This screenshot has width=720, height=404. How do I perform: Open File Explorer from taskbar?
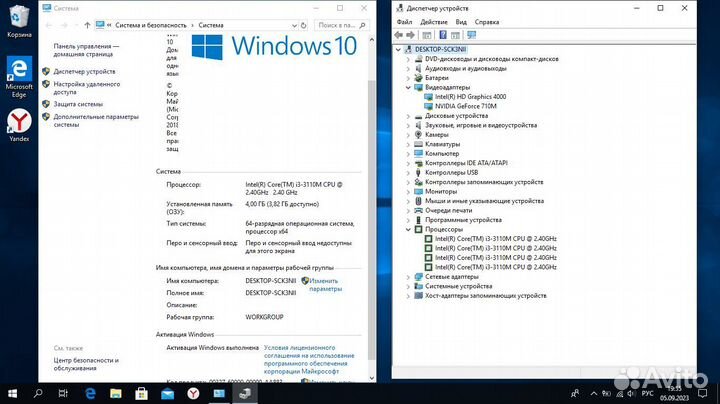tap(116, 393)
